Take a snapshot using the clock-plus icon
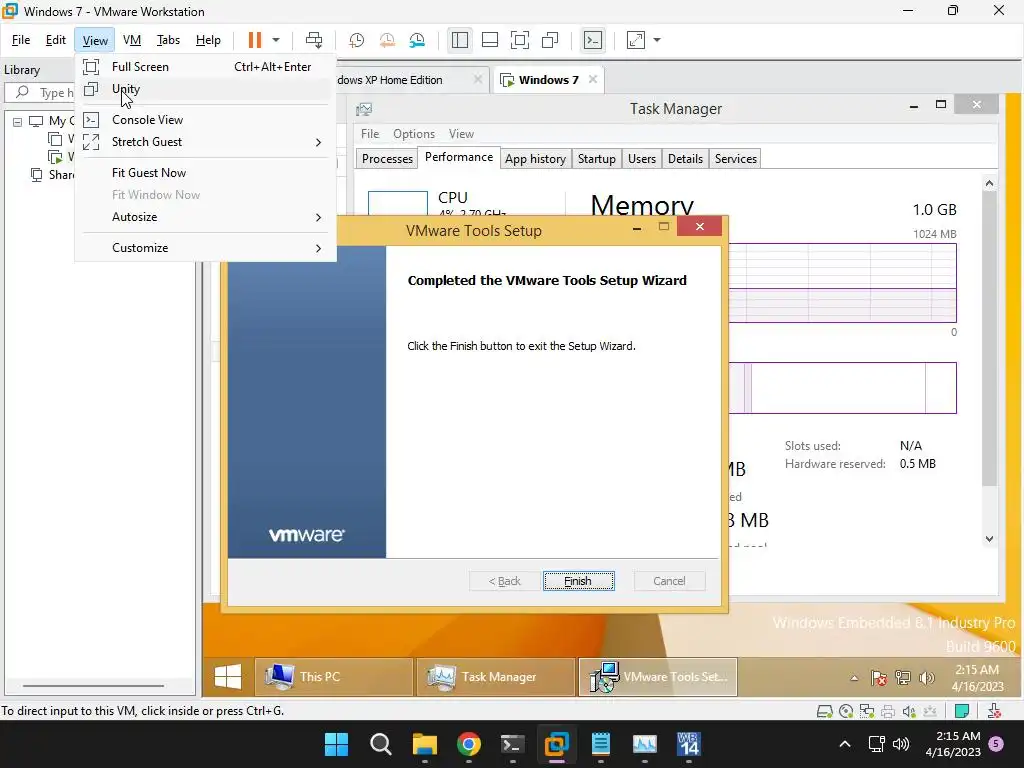 (x=357, y=40)
